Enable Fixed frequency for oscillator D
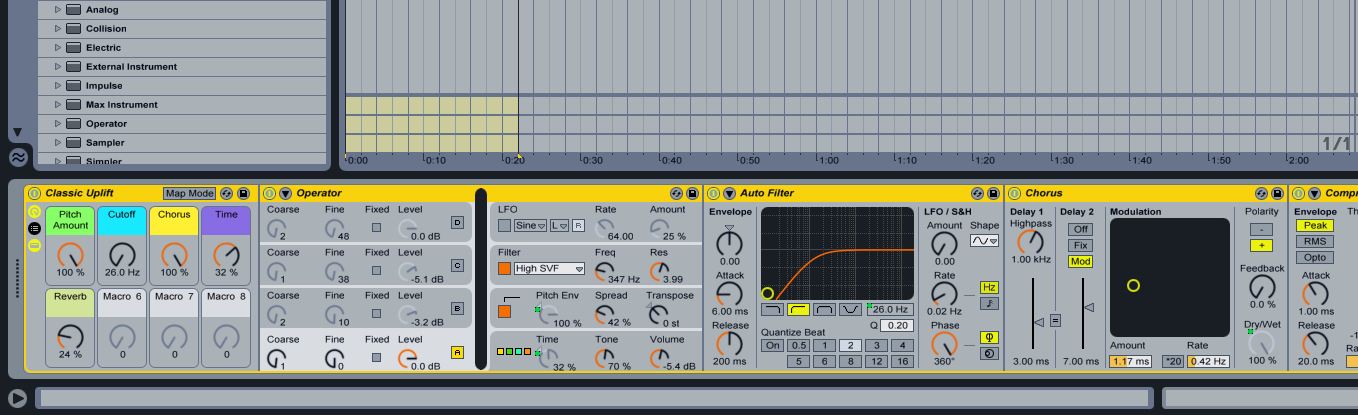 [x=376, y=228]
